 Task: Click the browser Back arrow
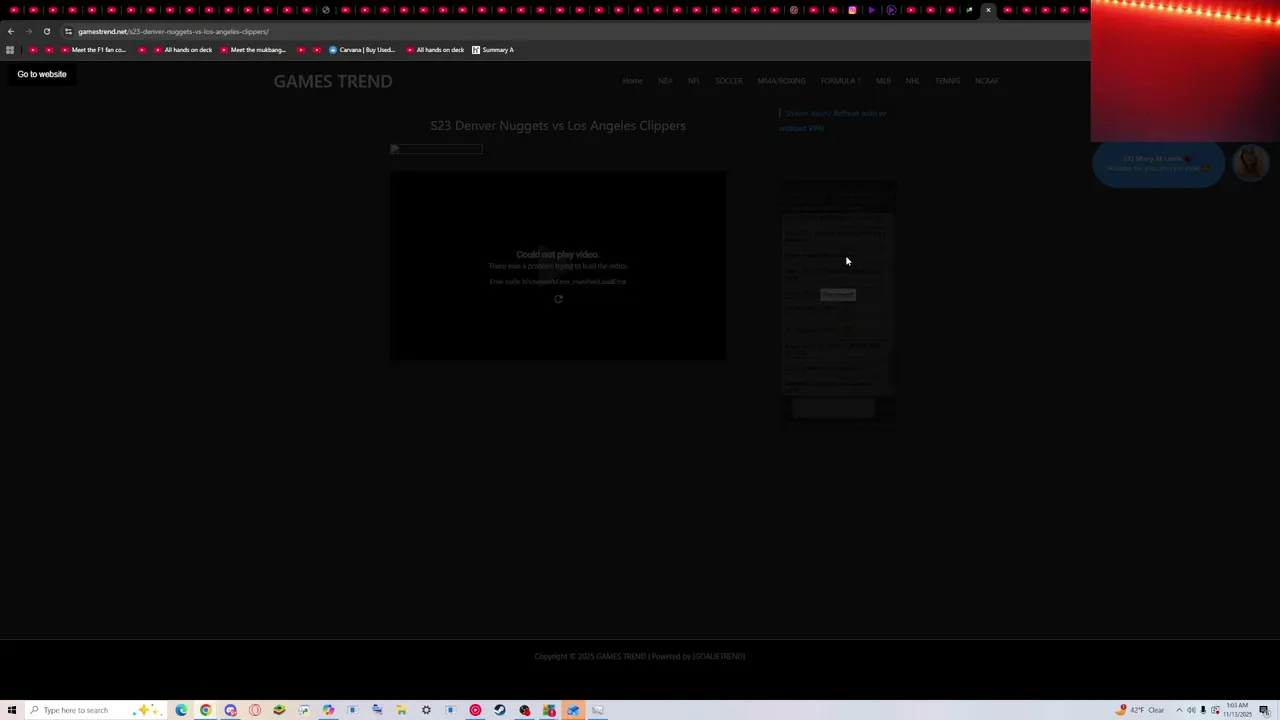tap(11, 31)
